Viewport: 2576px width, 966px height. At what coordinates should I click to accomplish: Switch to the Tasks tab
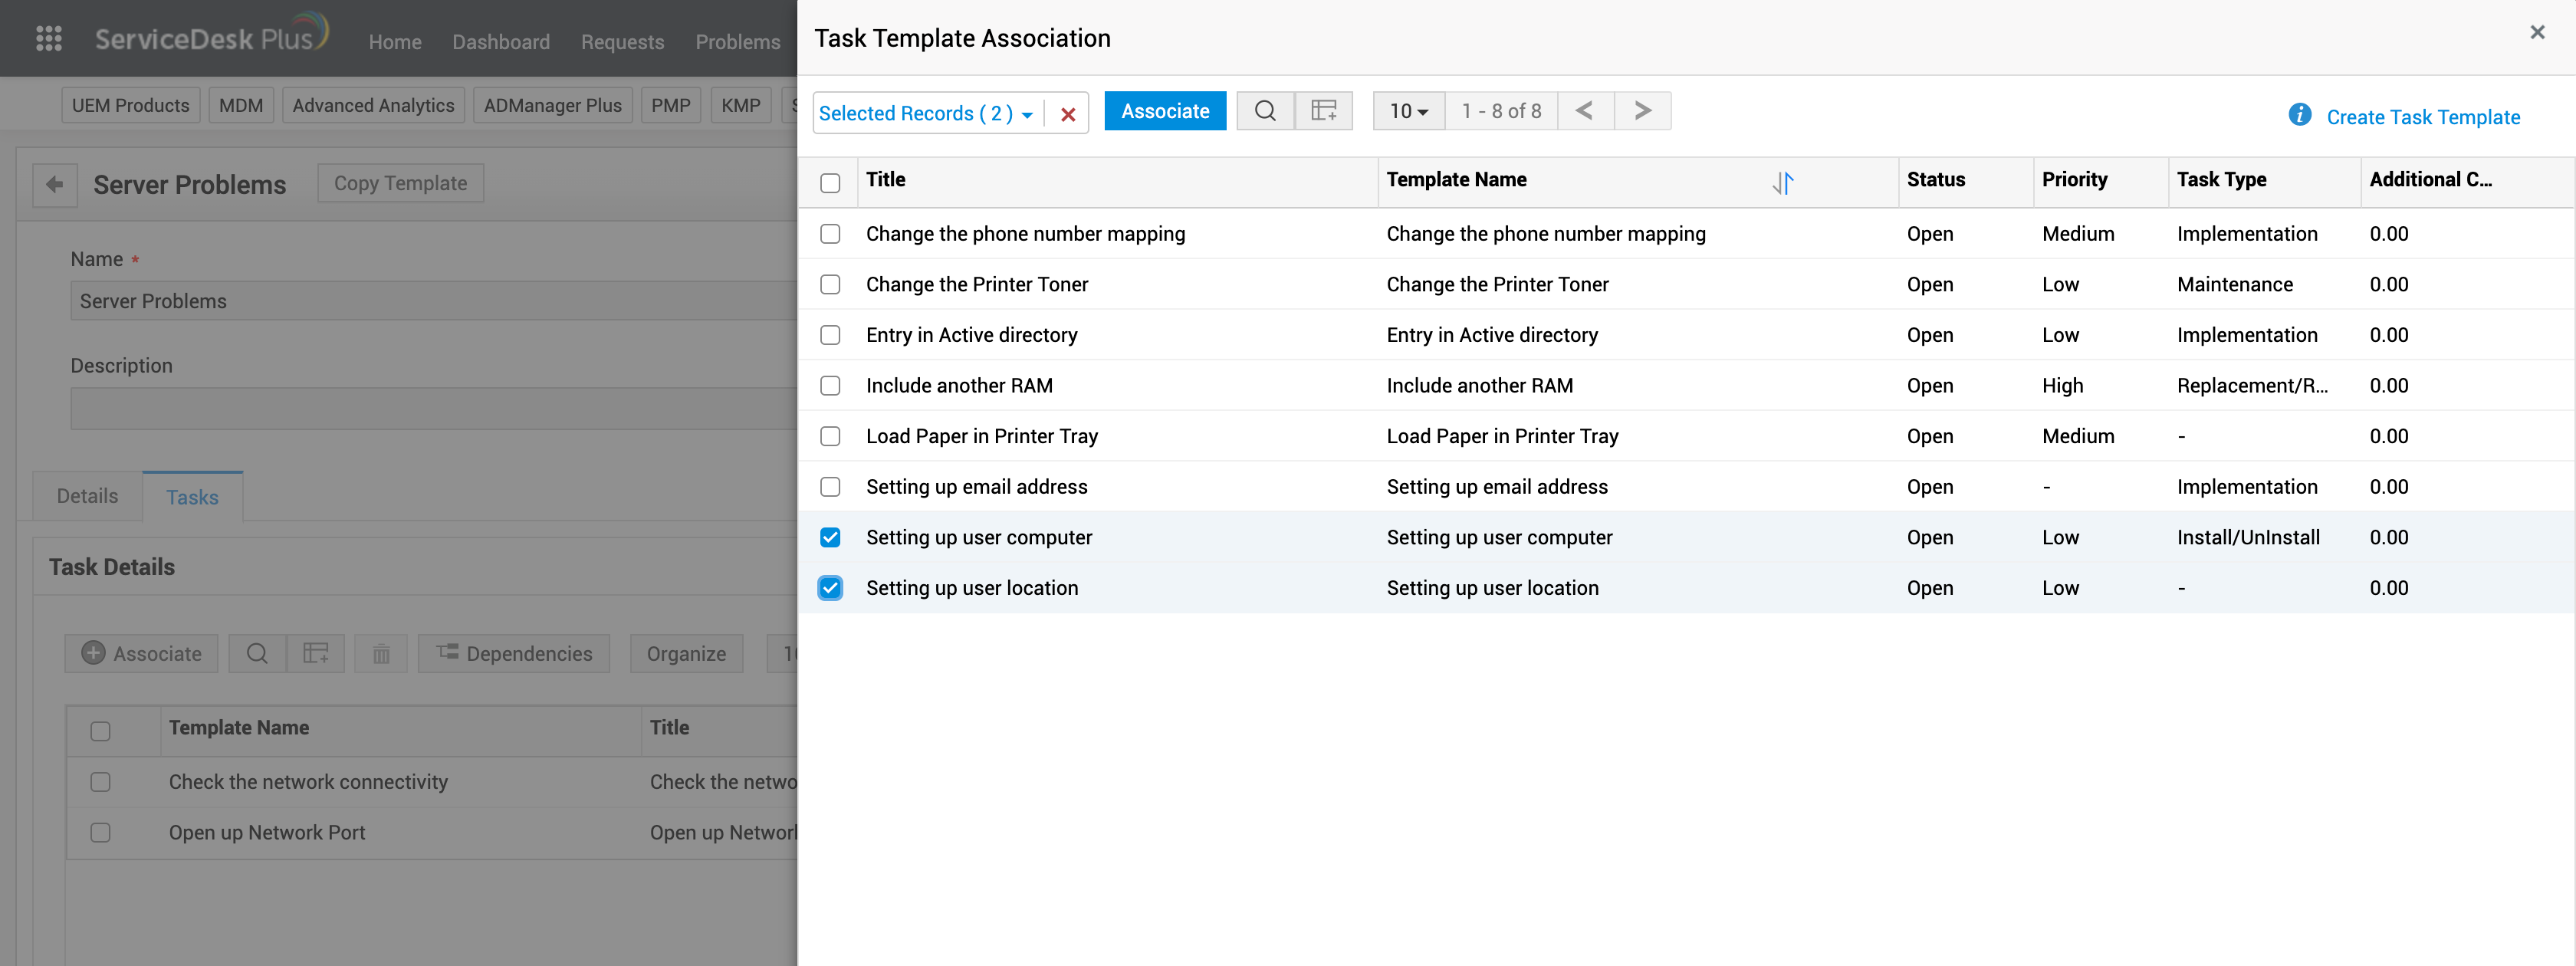[x=192, y=497]
